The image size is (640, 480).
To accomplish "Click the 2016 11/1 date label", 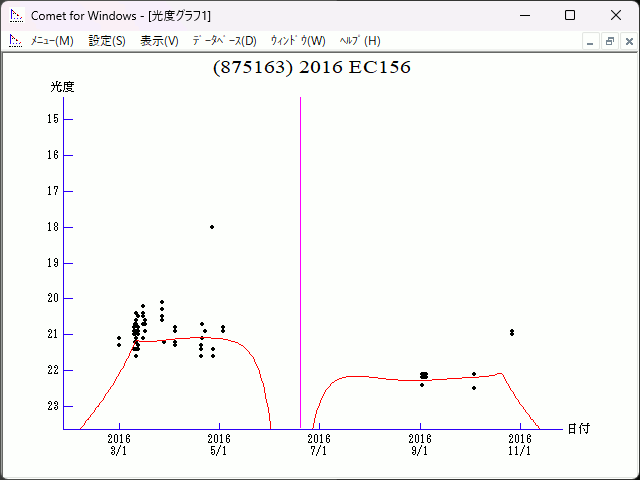I will 520,445.
